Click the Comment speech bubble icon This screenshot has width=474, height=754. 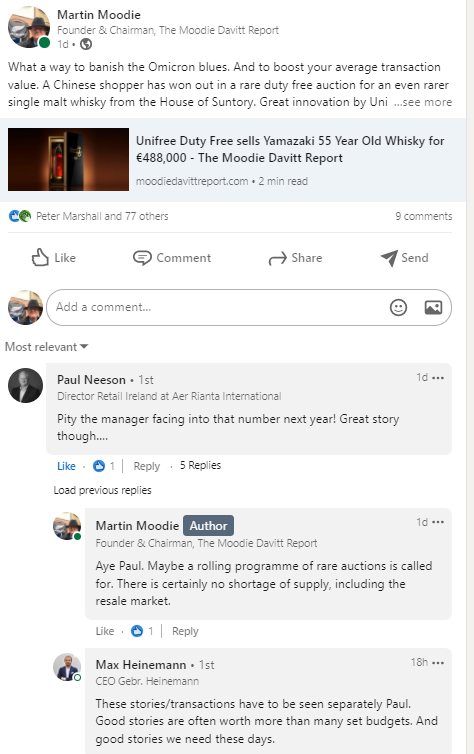(142, 258)
